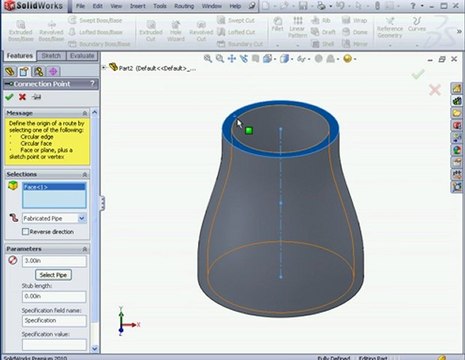Select the Features tab
The height and width of the screenshot is (360, 465).
coord(20,56)
